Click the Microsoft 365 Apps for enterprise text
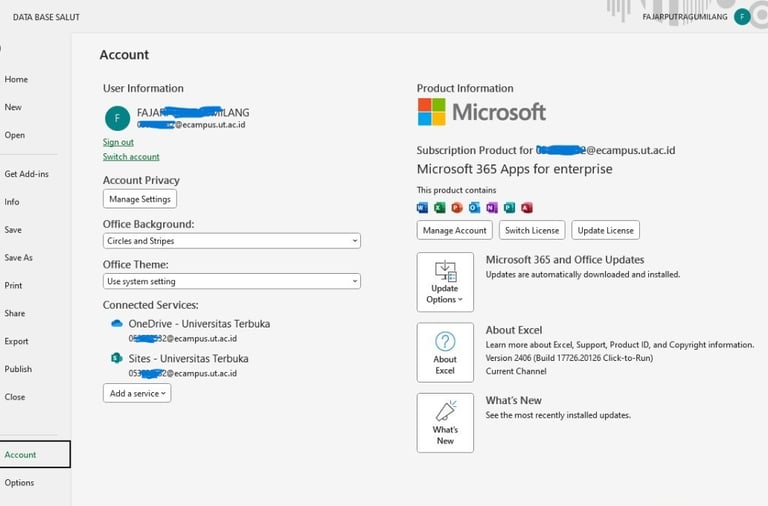 click(514, 169)
